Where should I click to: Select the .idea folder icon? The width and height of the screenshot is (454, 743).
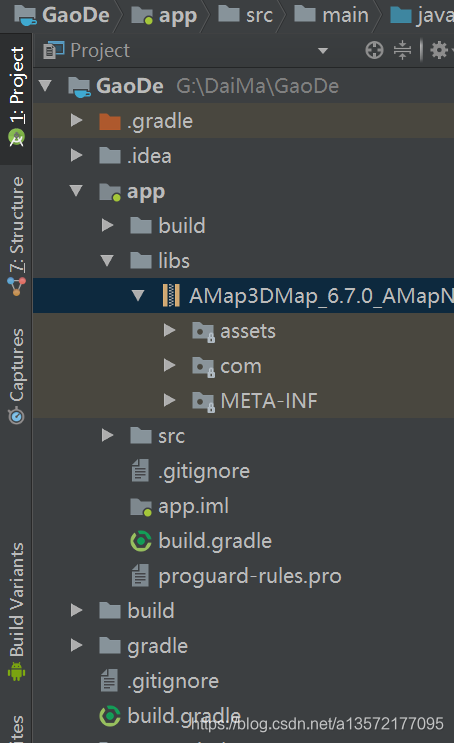(110, 156)
